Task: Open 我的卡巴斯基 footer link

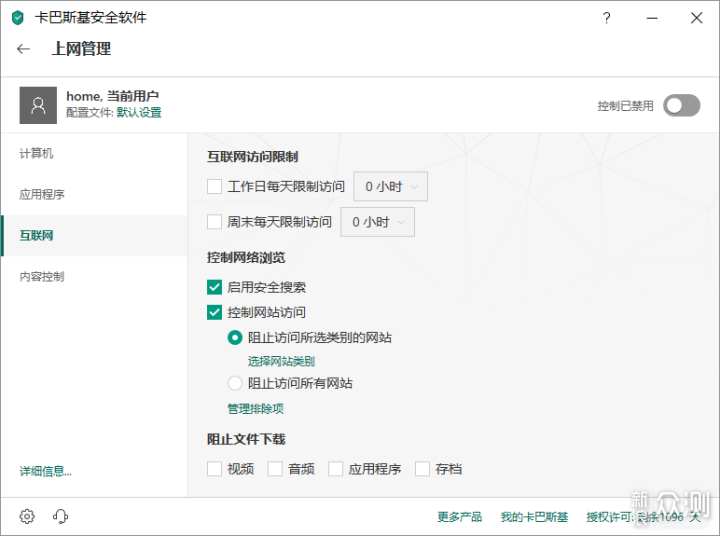Action: point(534,517)
